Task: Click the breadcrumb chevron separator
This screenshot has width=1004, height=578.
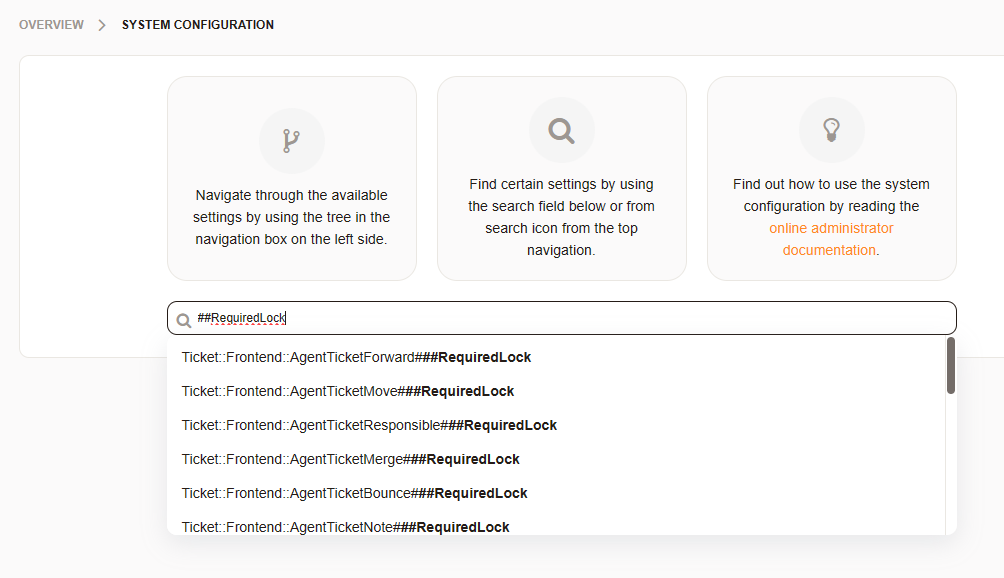Action: (102, 25)
